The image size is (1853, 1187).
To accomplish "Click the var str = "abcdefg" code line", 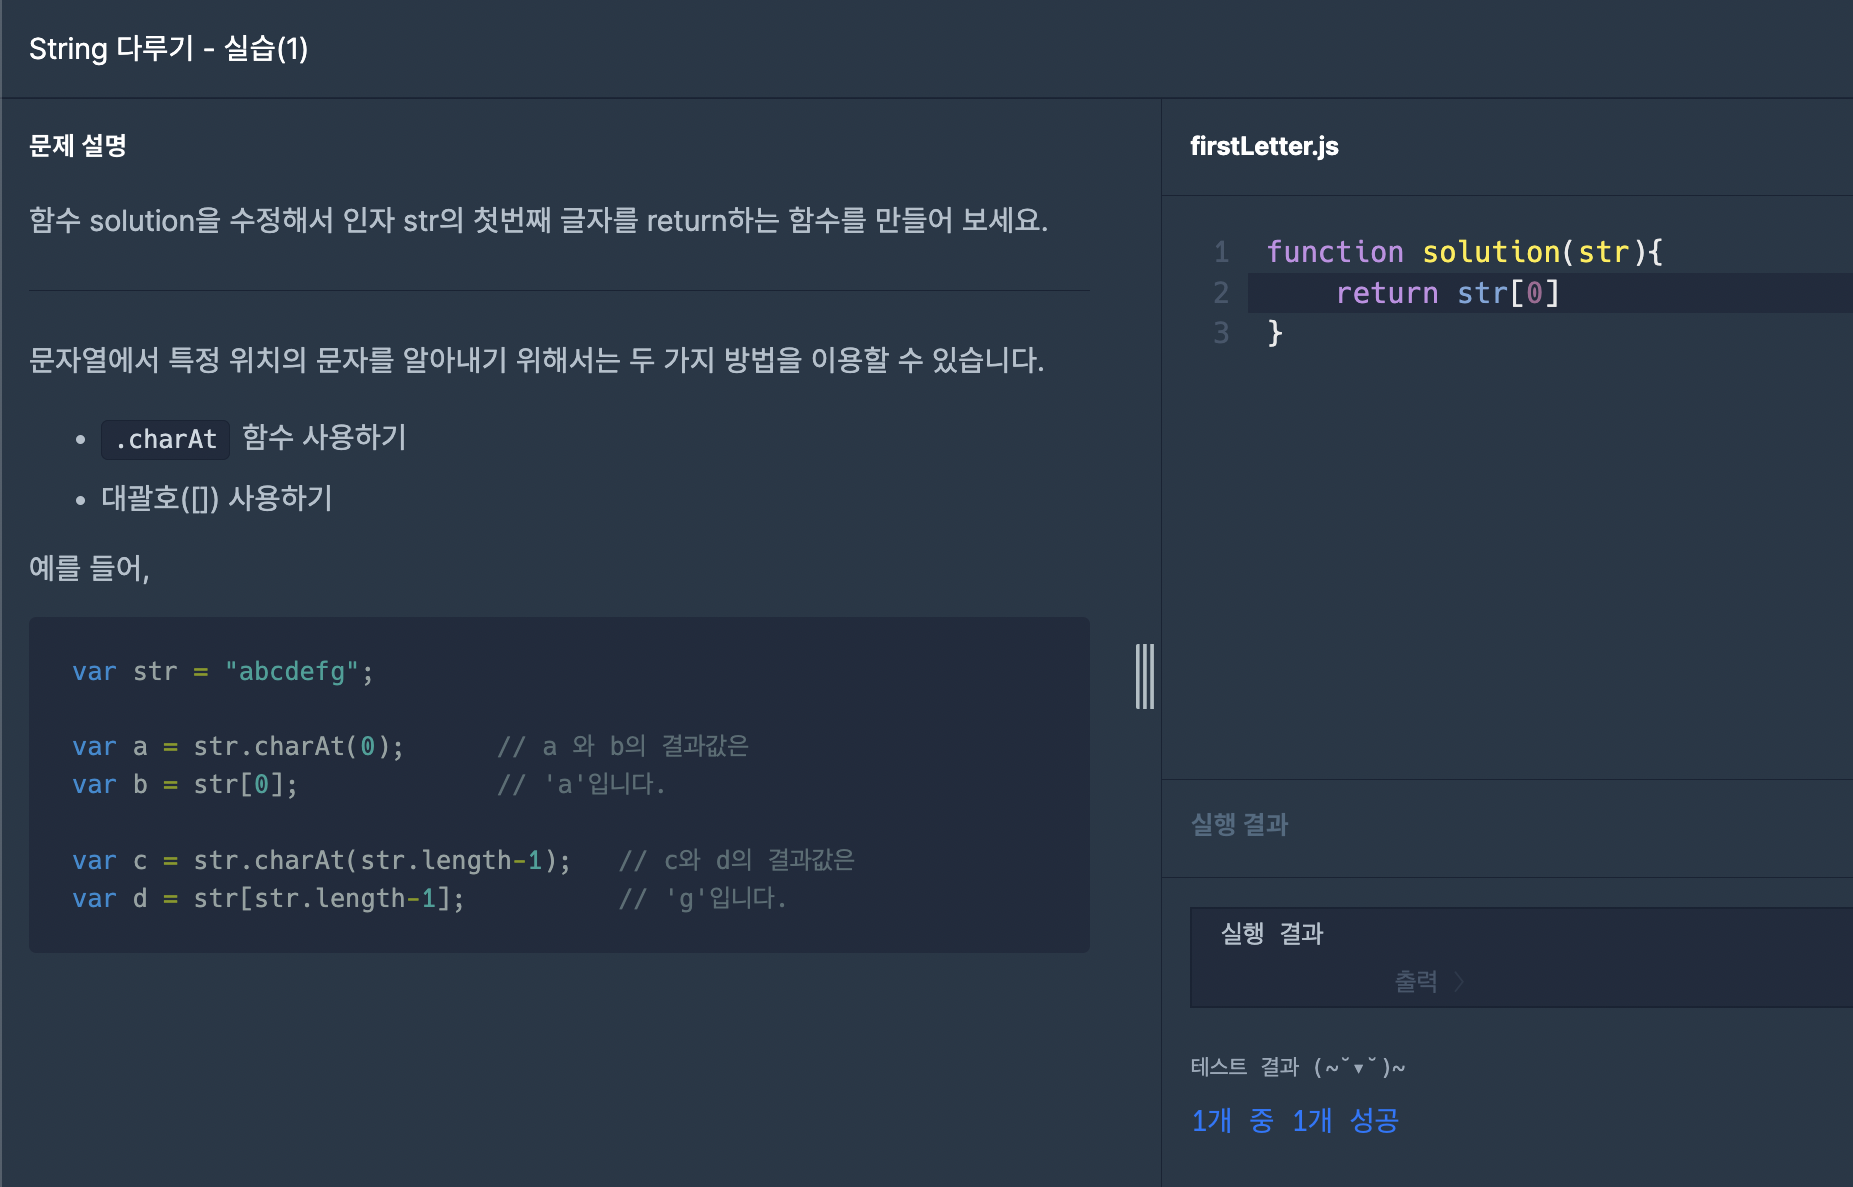I will click(x=223, y=672).
